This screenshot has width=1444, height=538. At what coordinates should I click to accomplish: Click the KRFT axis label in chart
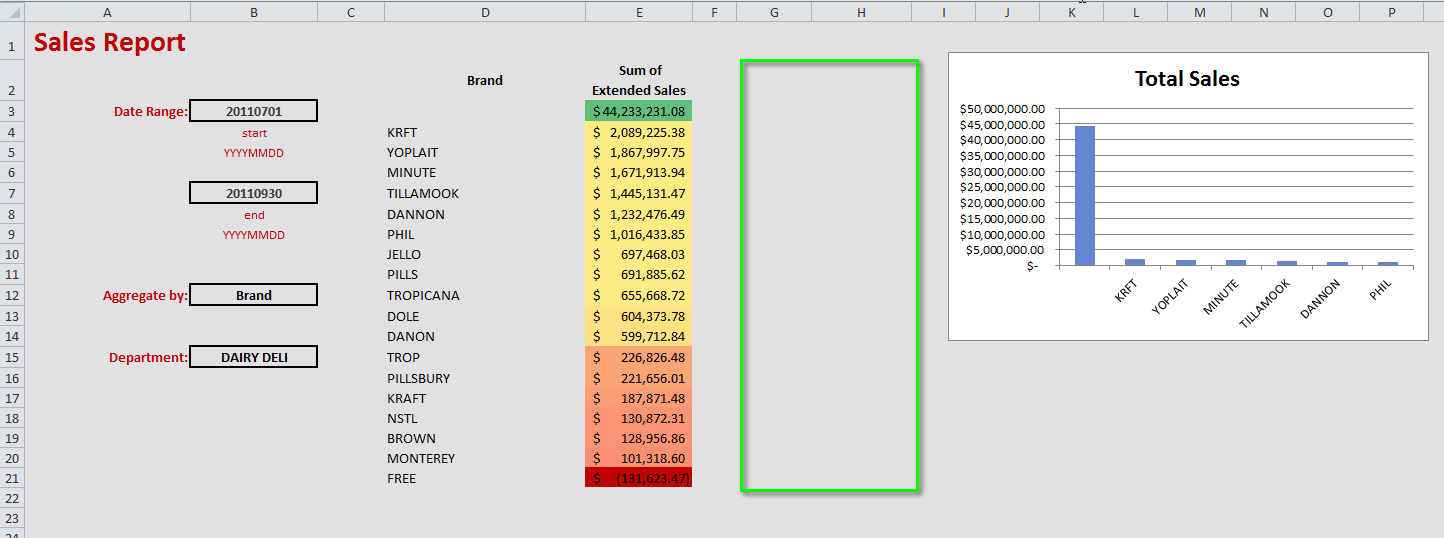pyautogui.click(x=1127, y=291)
